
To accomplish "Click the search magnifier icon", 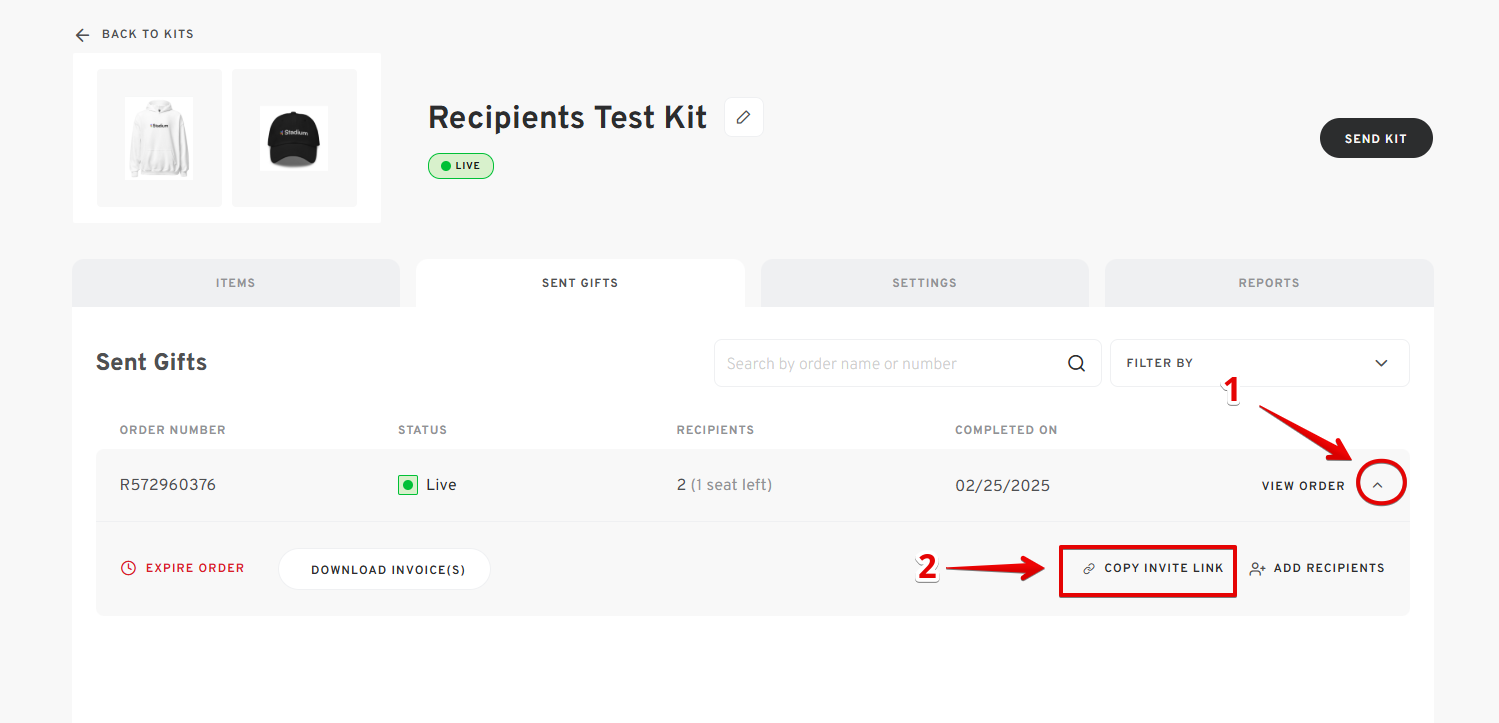I will pyautogui.click(x=1076, y=363).
